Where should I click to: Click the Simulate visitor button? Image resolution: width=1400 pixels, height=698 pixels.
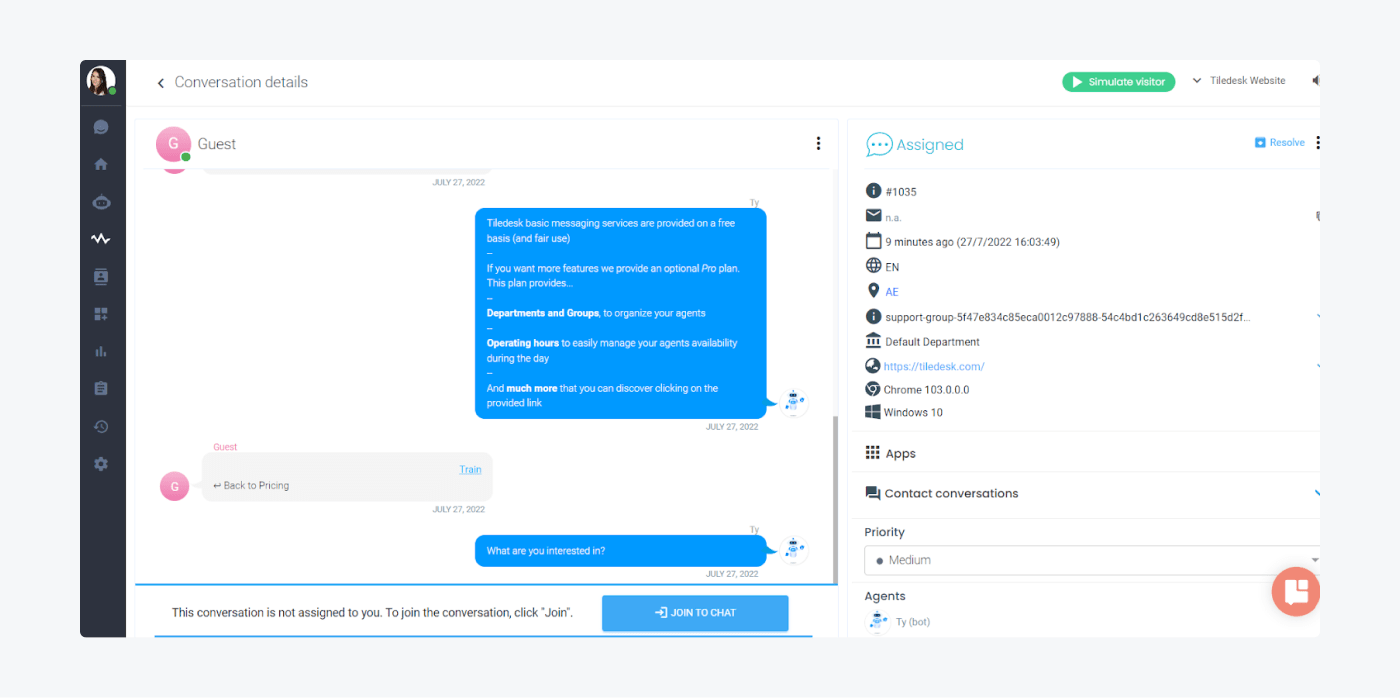1118,82
